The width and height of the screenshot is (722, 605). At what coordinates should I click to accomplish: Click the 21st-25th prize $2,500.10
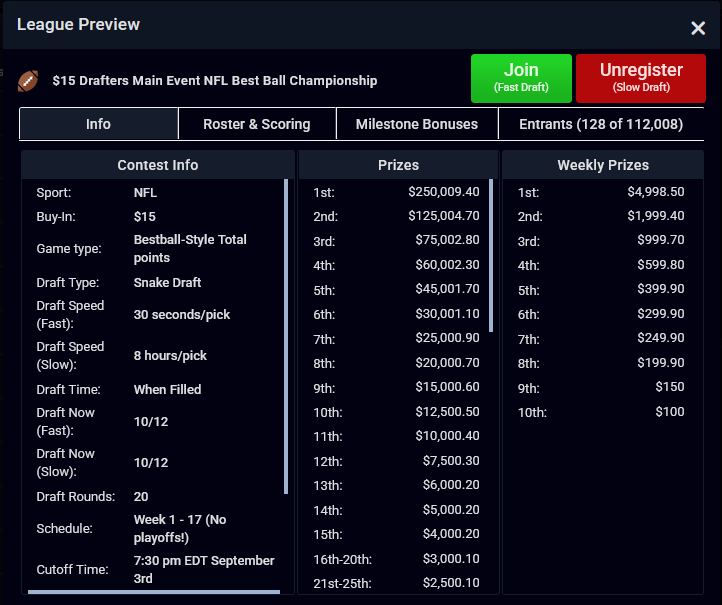pos(451,582)
